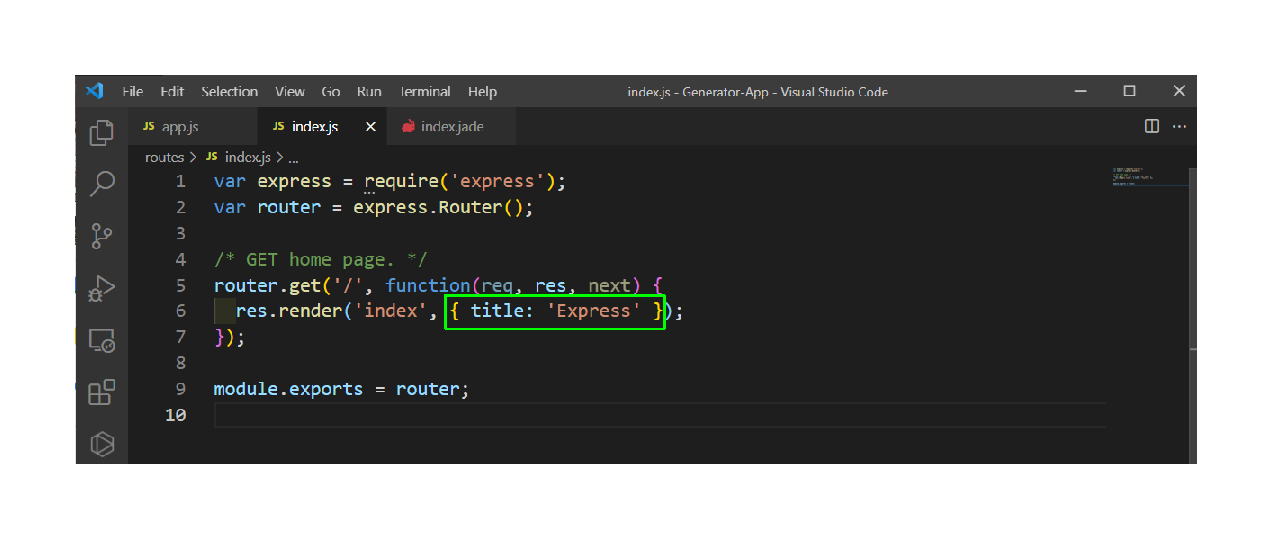The height and width of the screenshot is (539, 1272).
Task: Open the Extensions view
Action: pos(102,392)
